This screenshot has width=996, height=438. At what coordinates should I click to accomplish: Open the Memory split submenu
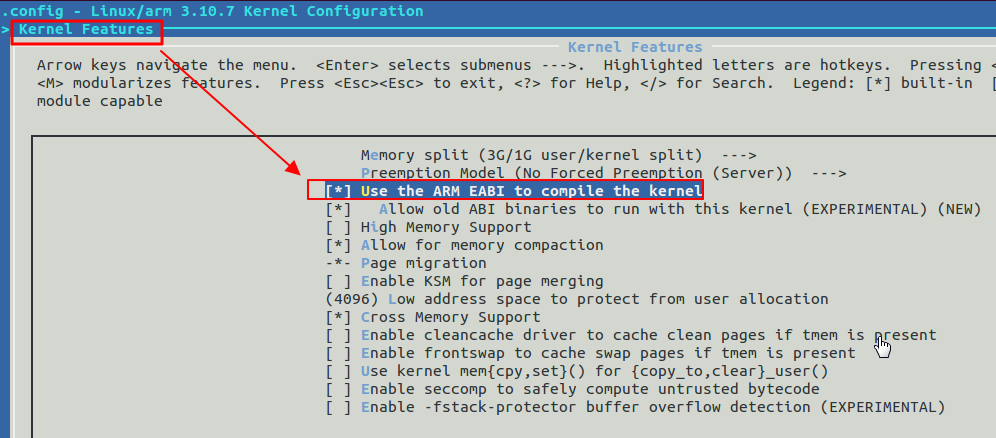pos(558,155)
